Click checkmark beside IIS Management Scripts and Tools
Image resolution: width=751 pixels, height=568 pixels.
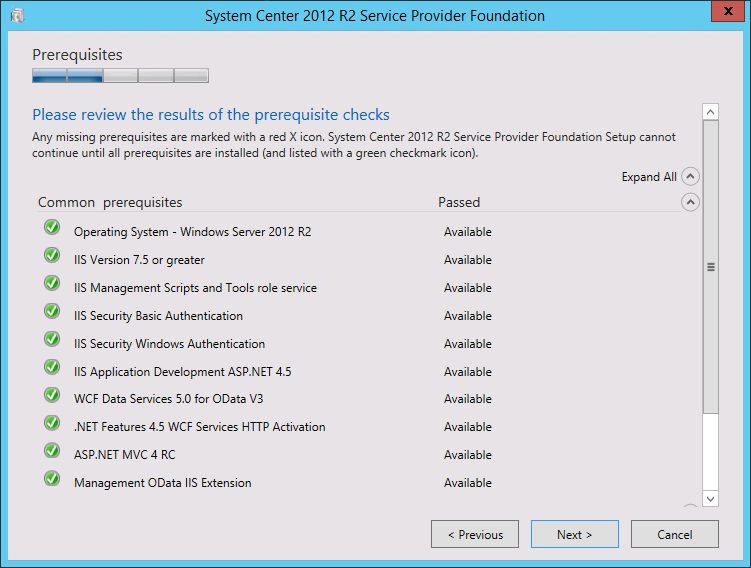(52, 283)
